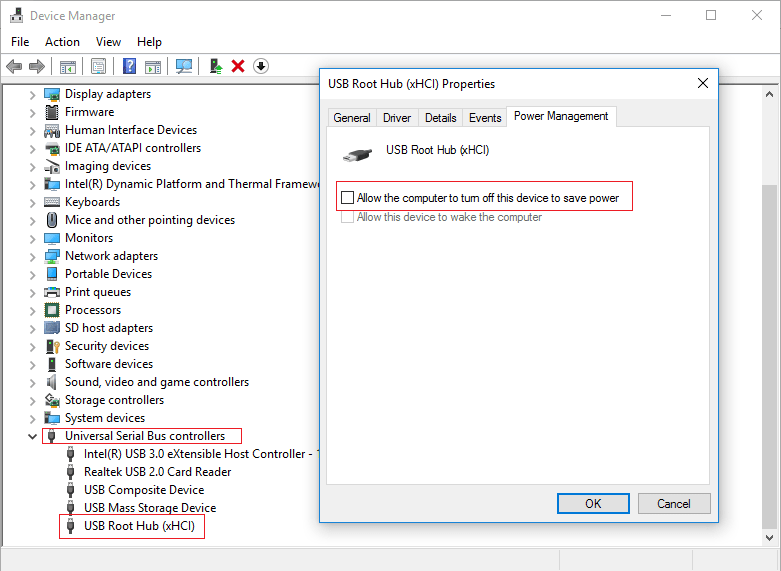The width and height of the screenshot is (781, 571).
Task: Click the Sound, video and game controllers speaker icon
Action: coord(52,382)
